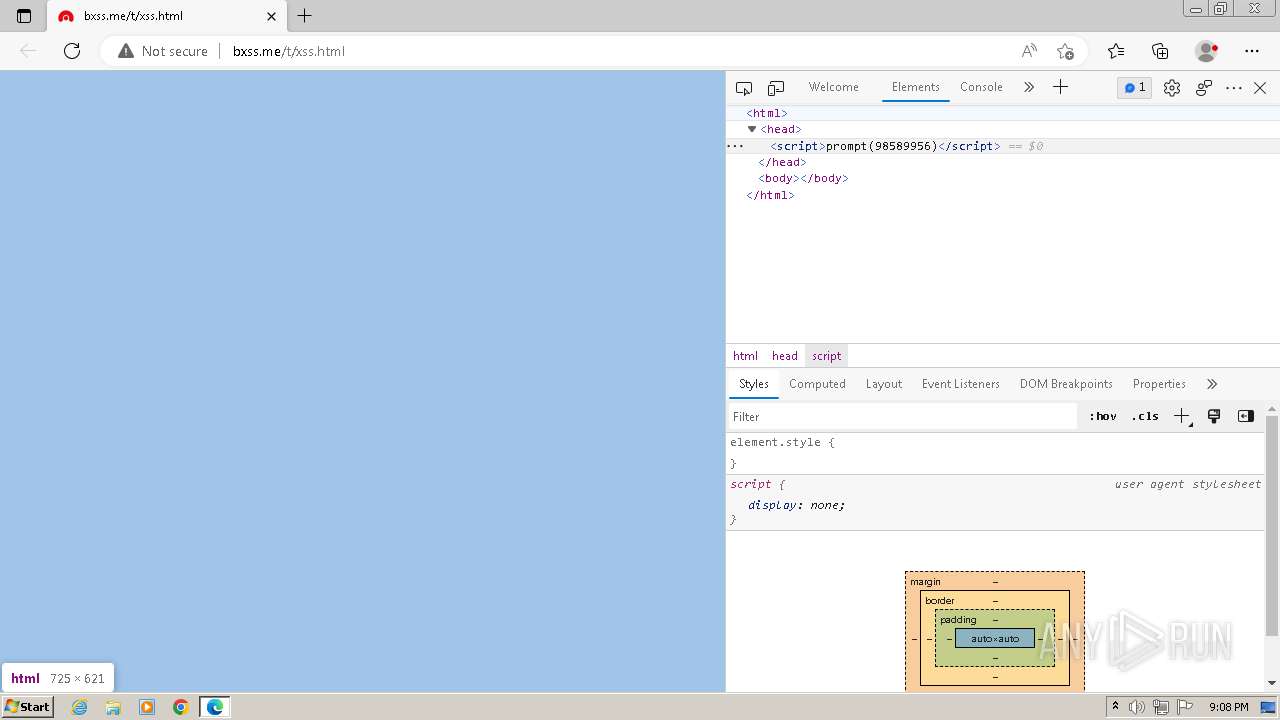
Task: Click the display: none declaration
Action: pos(796,505)
